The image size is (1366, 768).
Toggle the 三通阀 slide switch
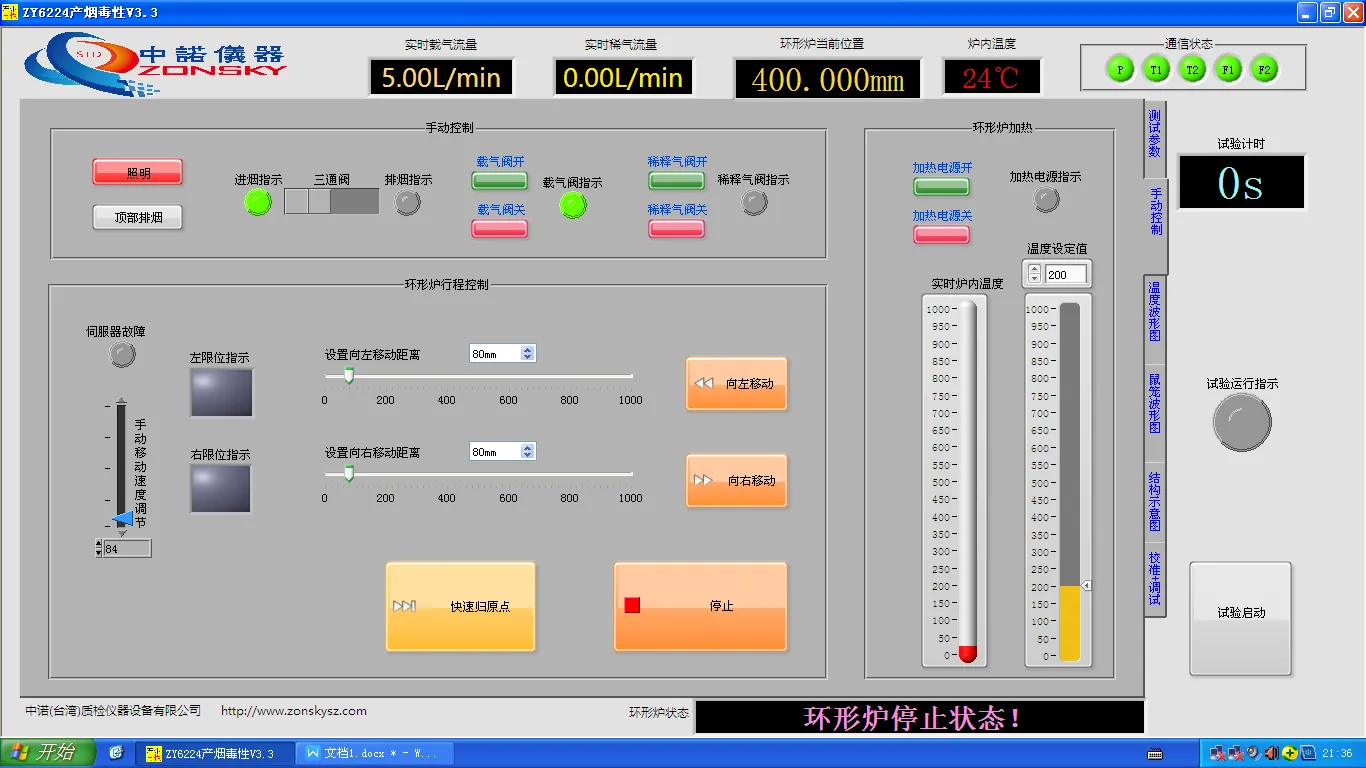331,201
